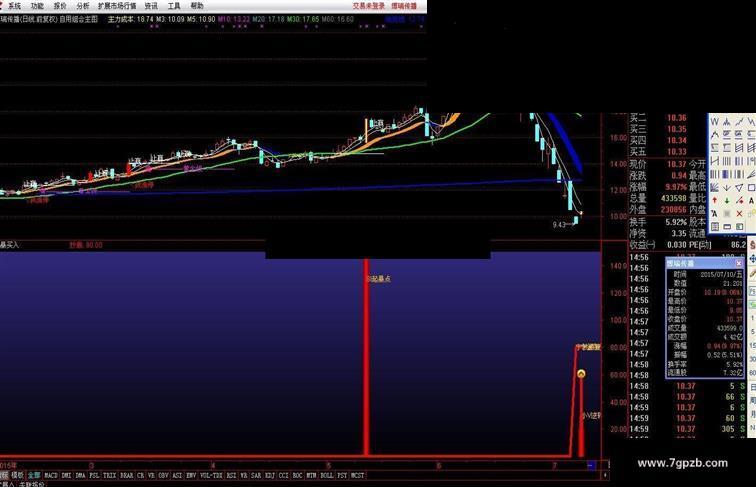The width and height of the screenshot is (756, 487).
Task: Switch to the BOLL indicator tab
Action: click(326, 475)
